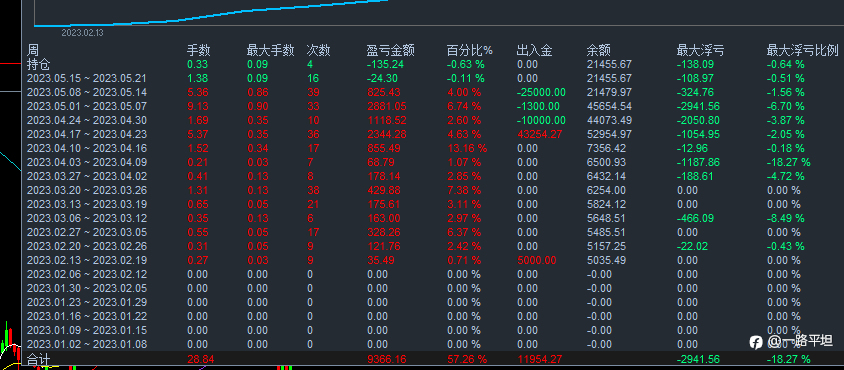Select the 2023.05.01 ~ 2023.05.07 week row
The image size is (844, 370).
[432, 106]
